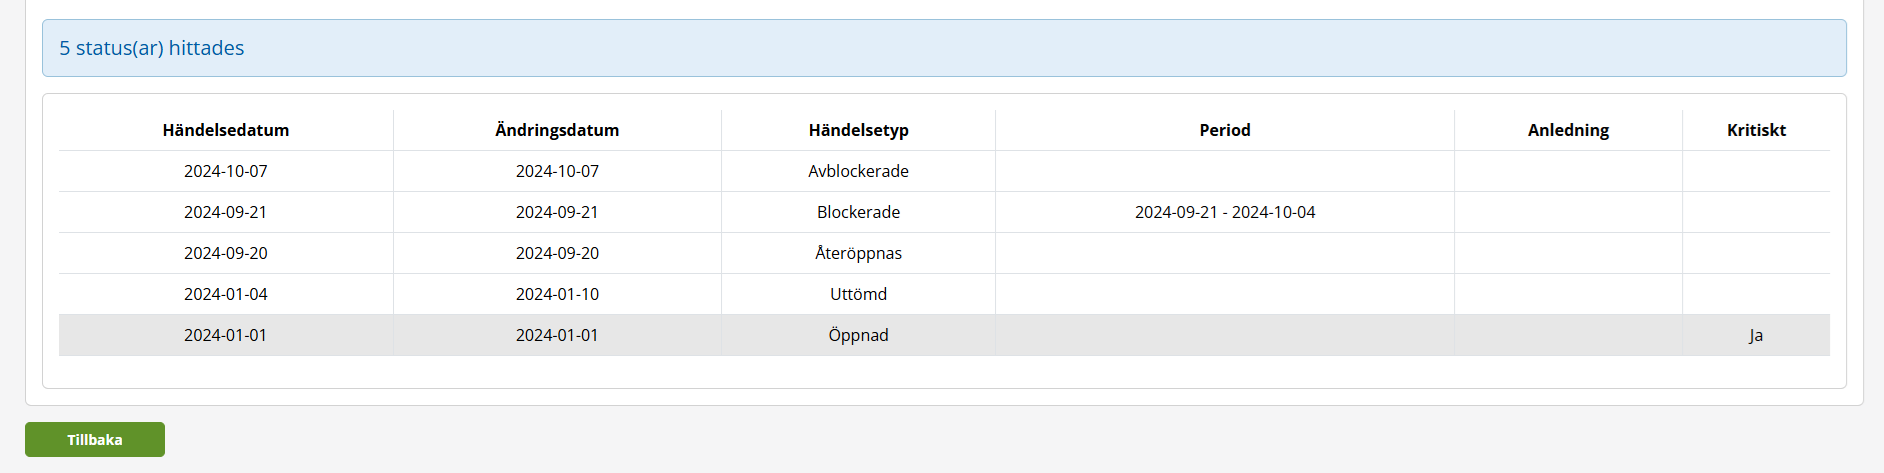Screen dimensions: 1884x473
Task: Select the Avblockerade event row
Action: pyautogui.click(x=858, y=171)
